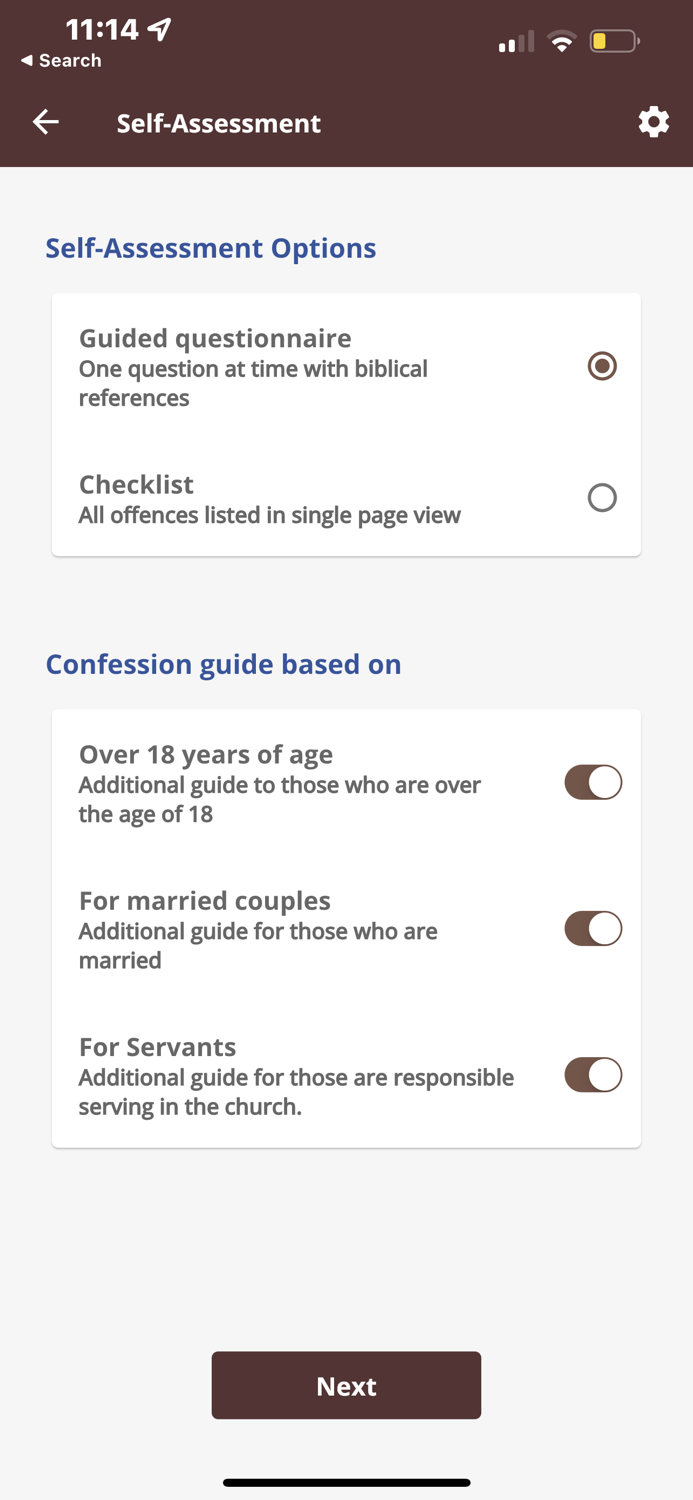Tap the home indicator bar at screen bottom
The image size is (693, 1500).
click(346, 1483)
